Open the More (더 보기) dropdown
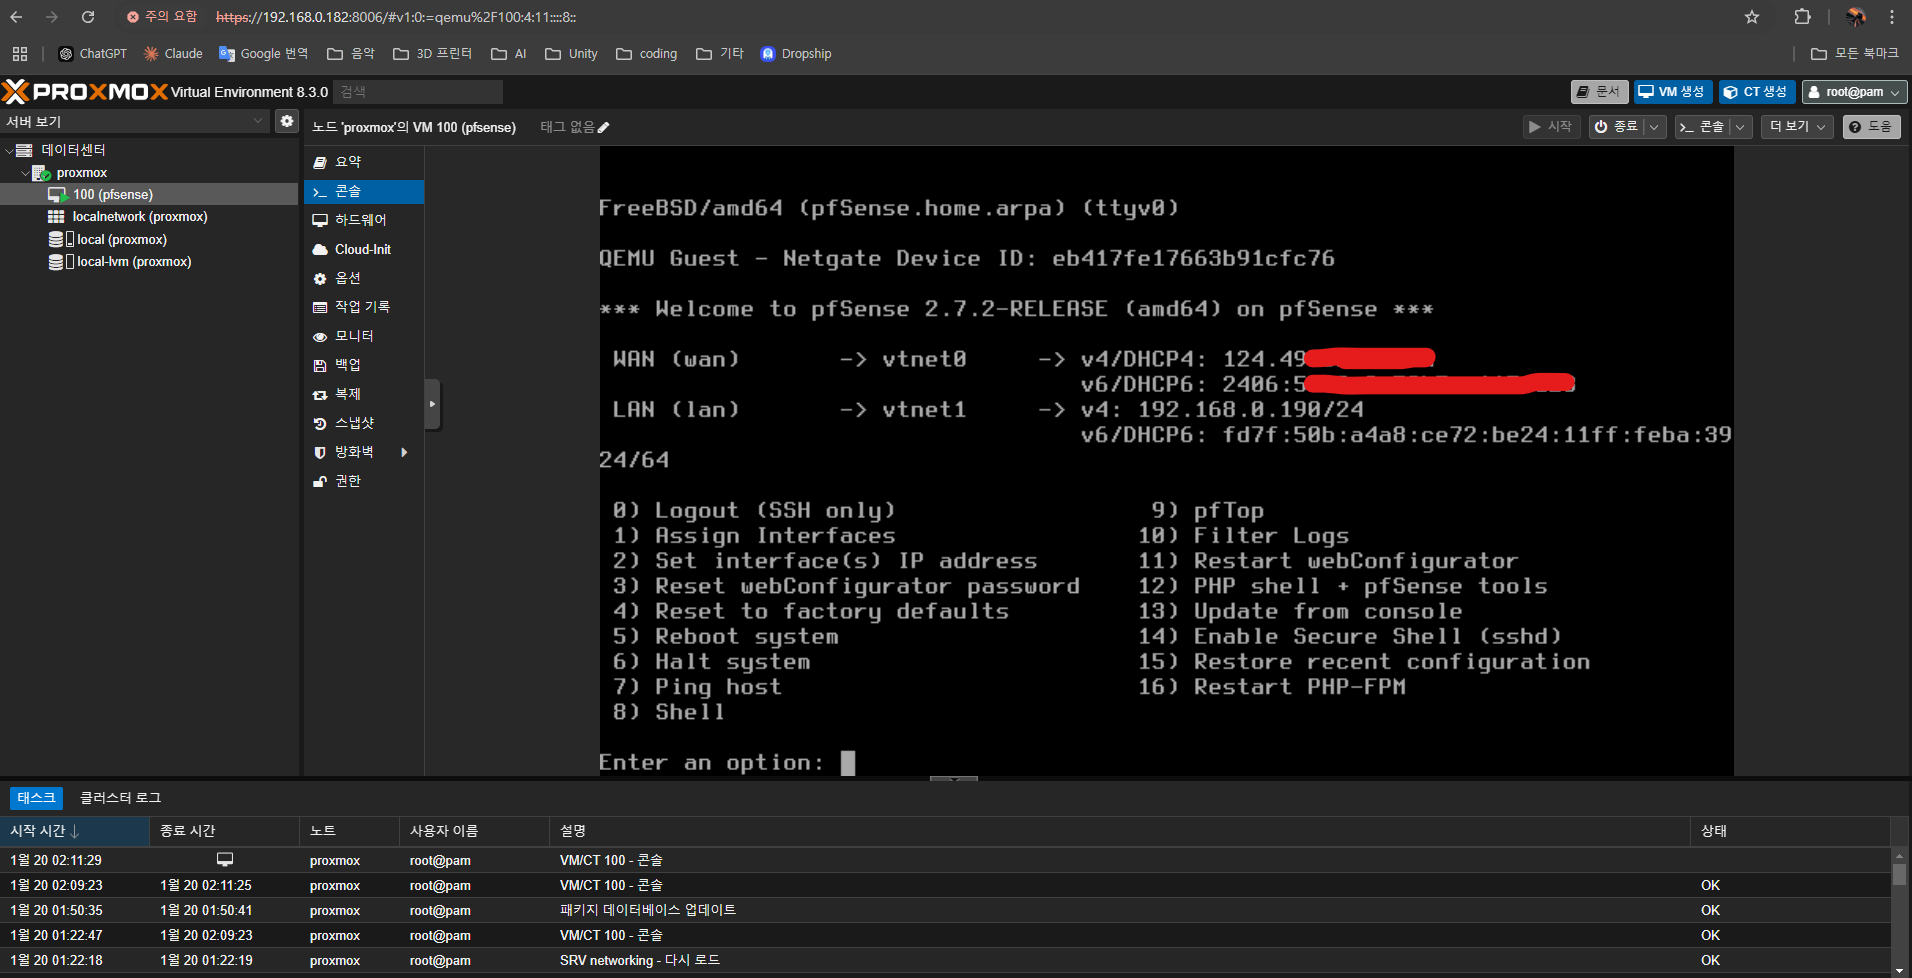Image resolution: width=1912 pixels, height=978 pixels. click(1797, 126)
